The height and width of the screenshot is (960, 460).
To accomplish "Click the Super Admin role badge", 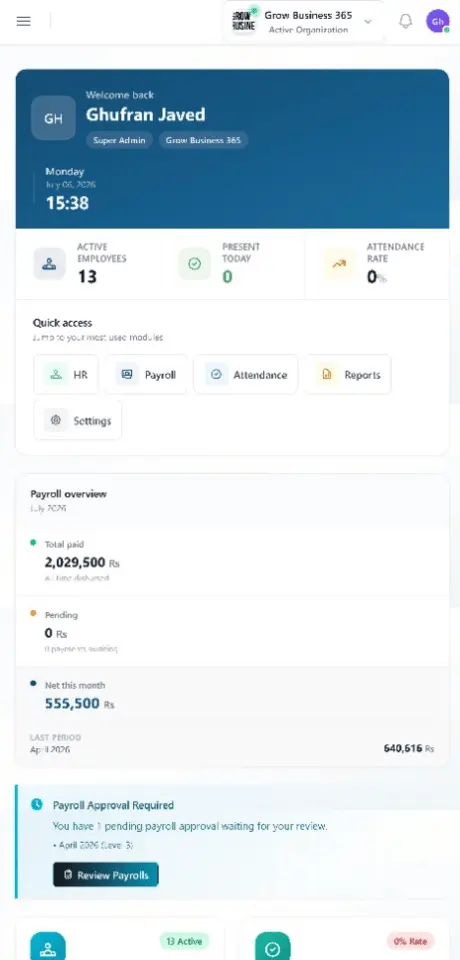I will coord(119,140).
